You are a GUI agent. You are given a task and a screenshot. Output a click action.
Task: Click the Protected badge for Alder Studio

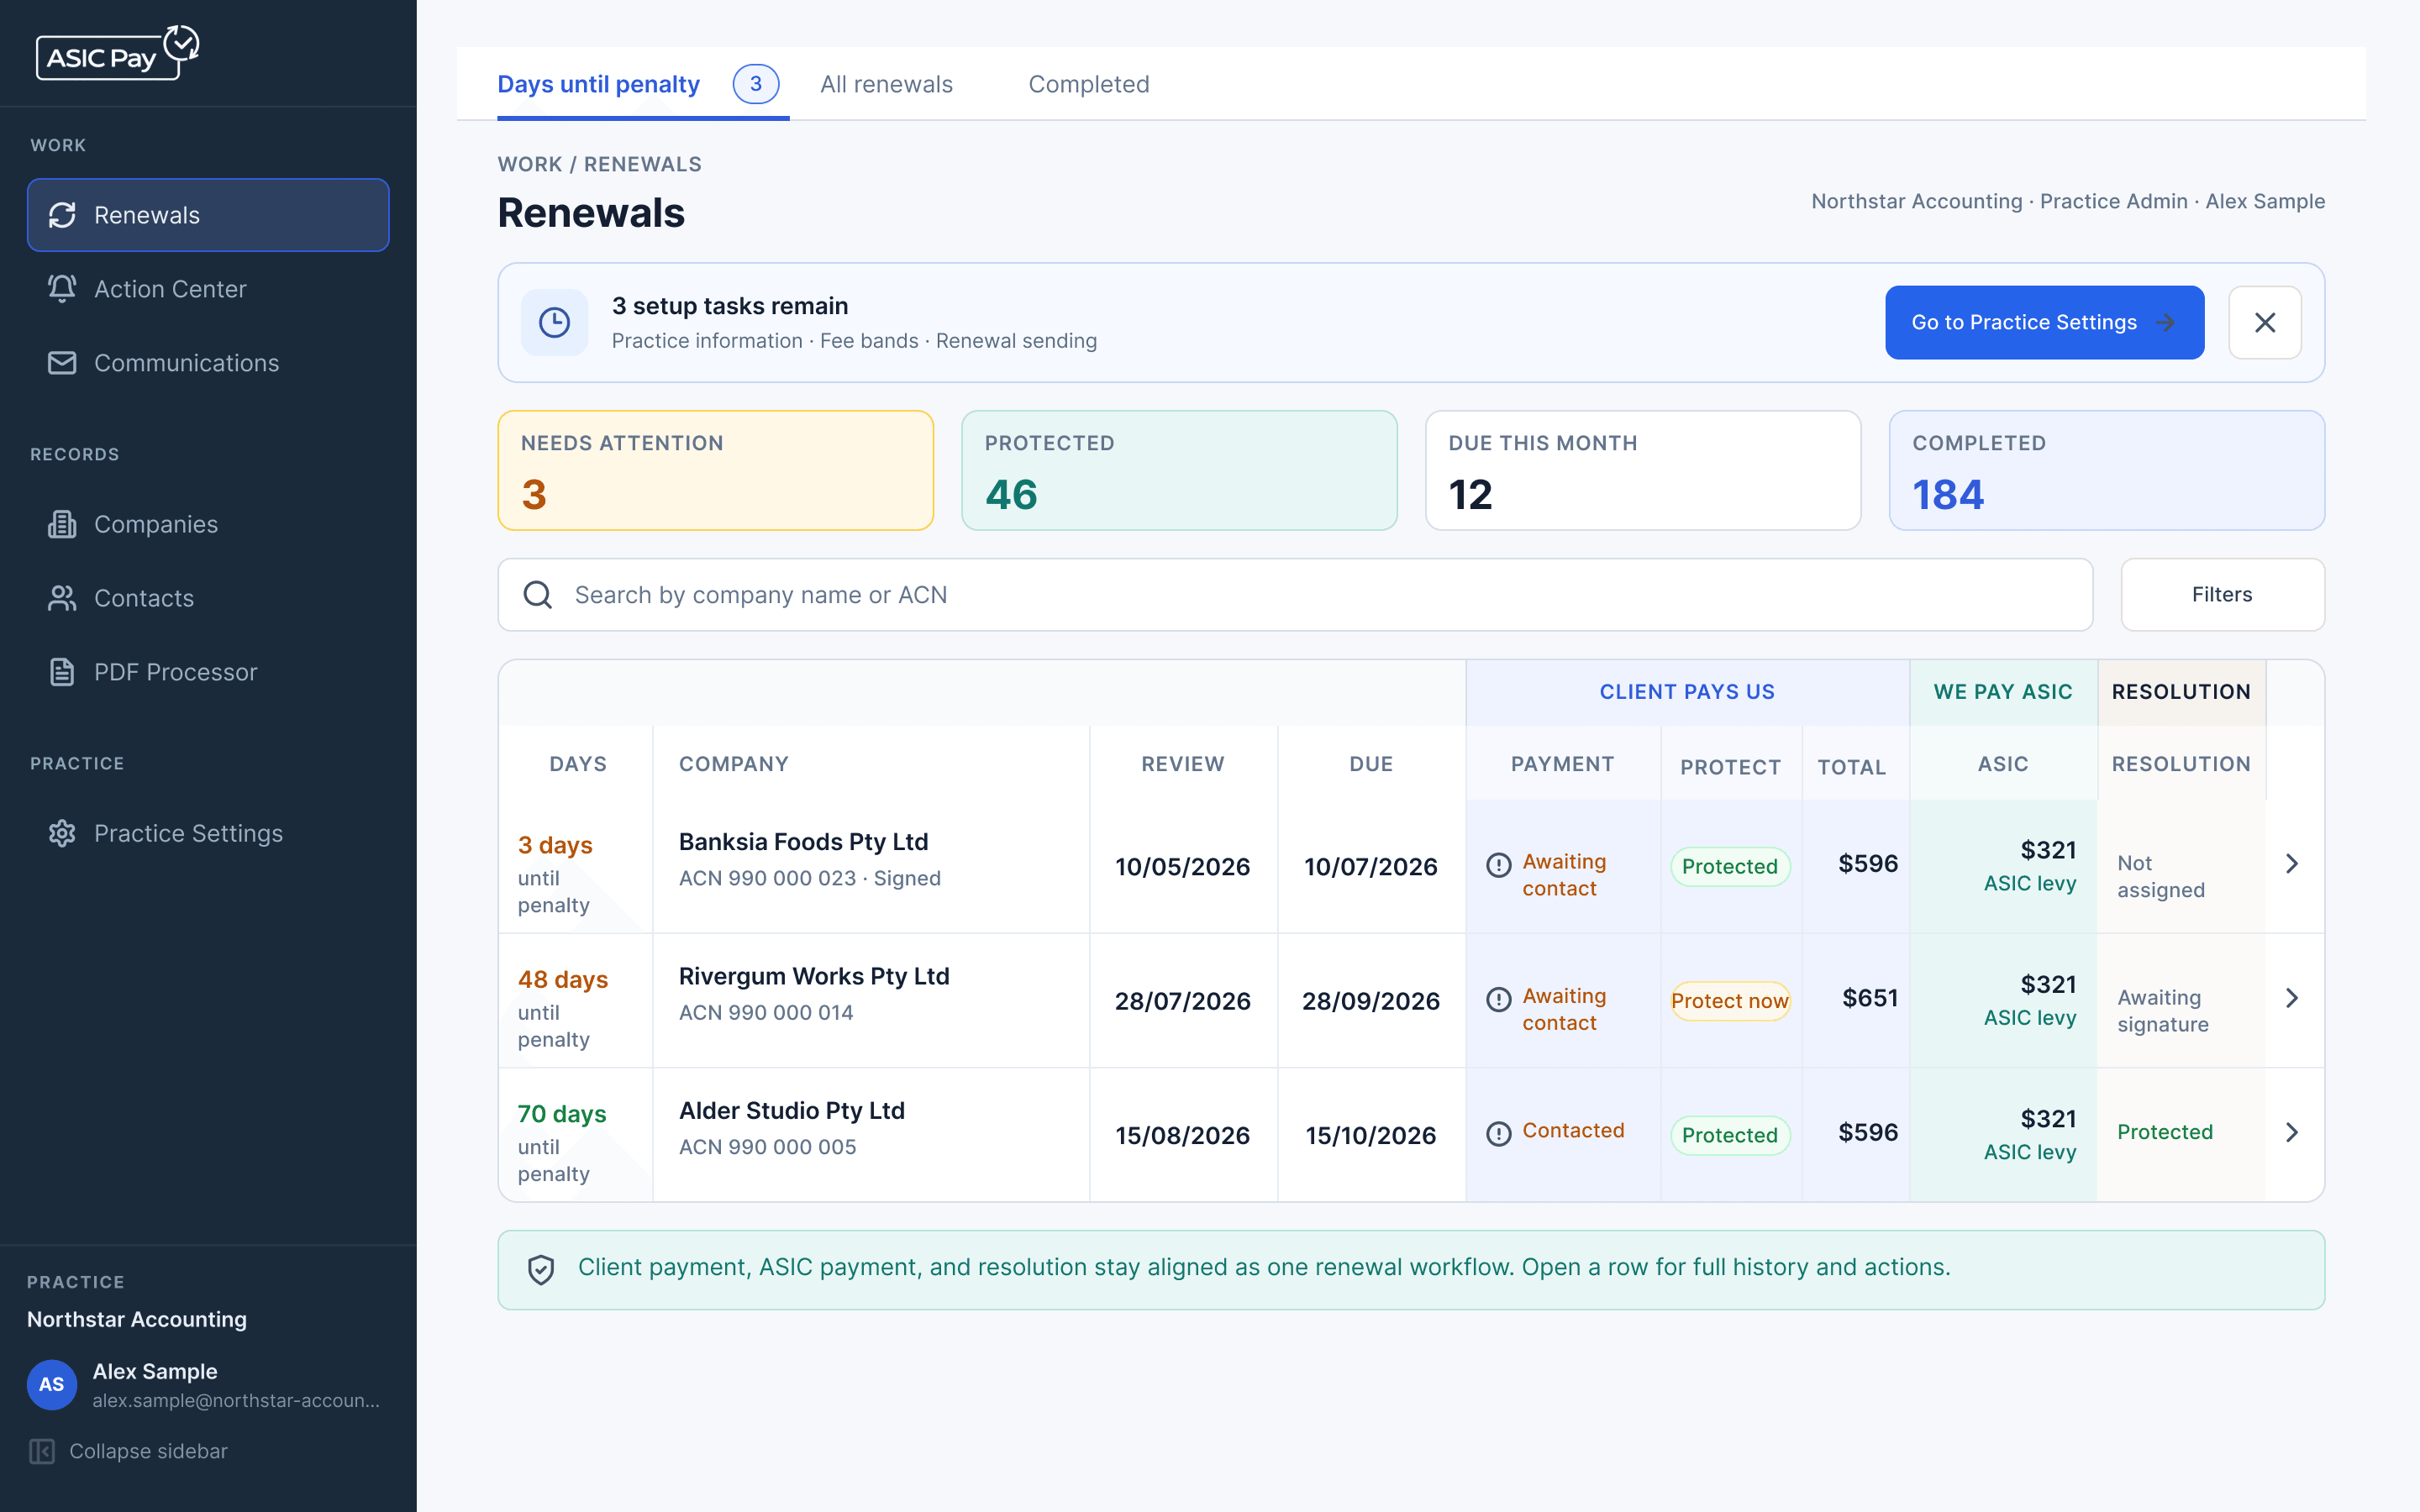(x=1730, y=1135)
